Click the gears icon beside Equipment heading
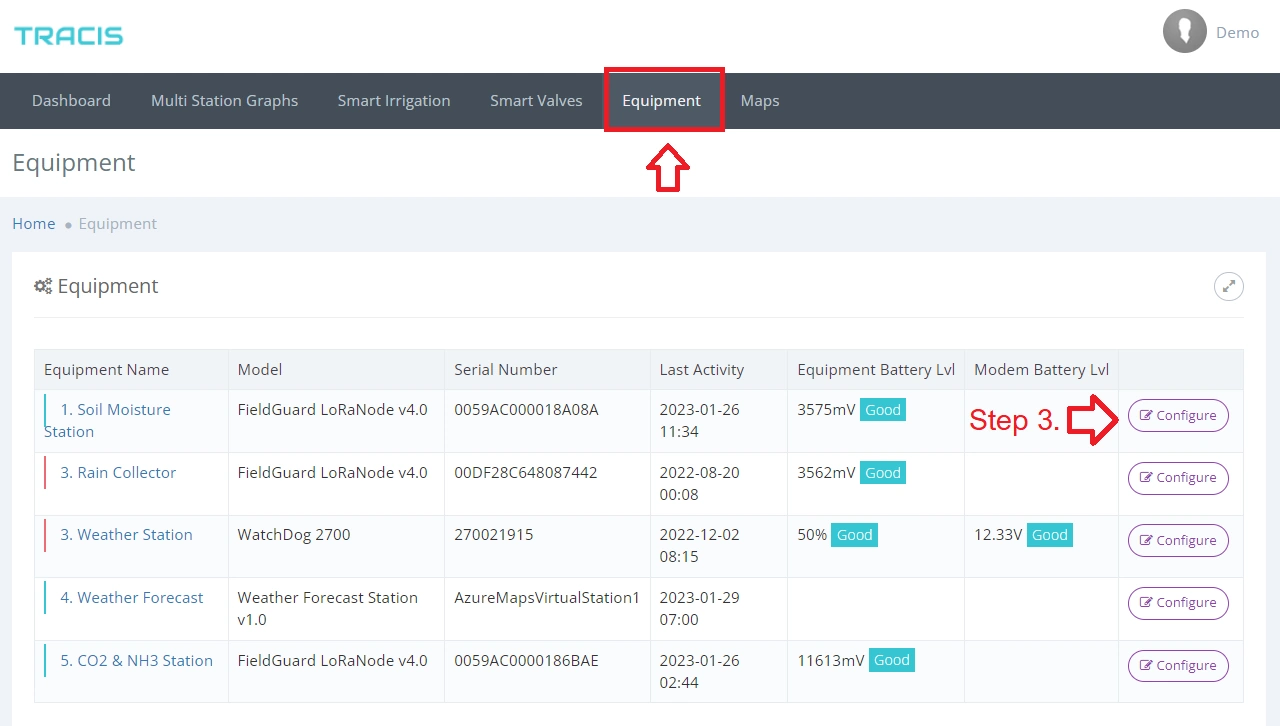 tap(43, 286)
